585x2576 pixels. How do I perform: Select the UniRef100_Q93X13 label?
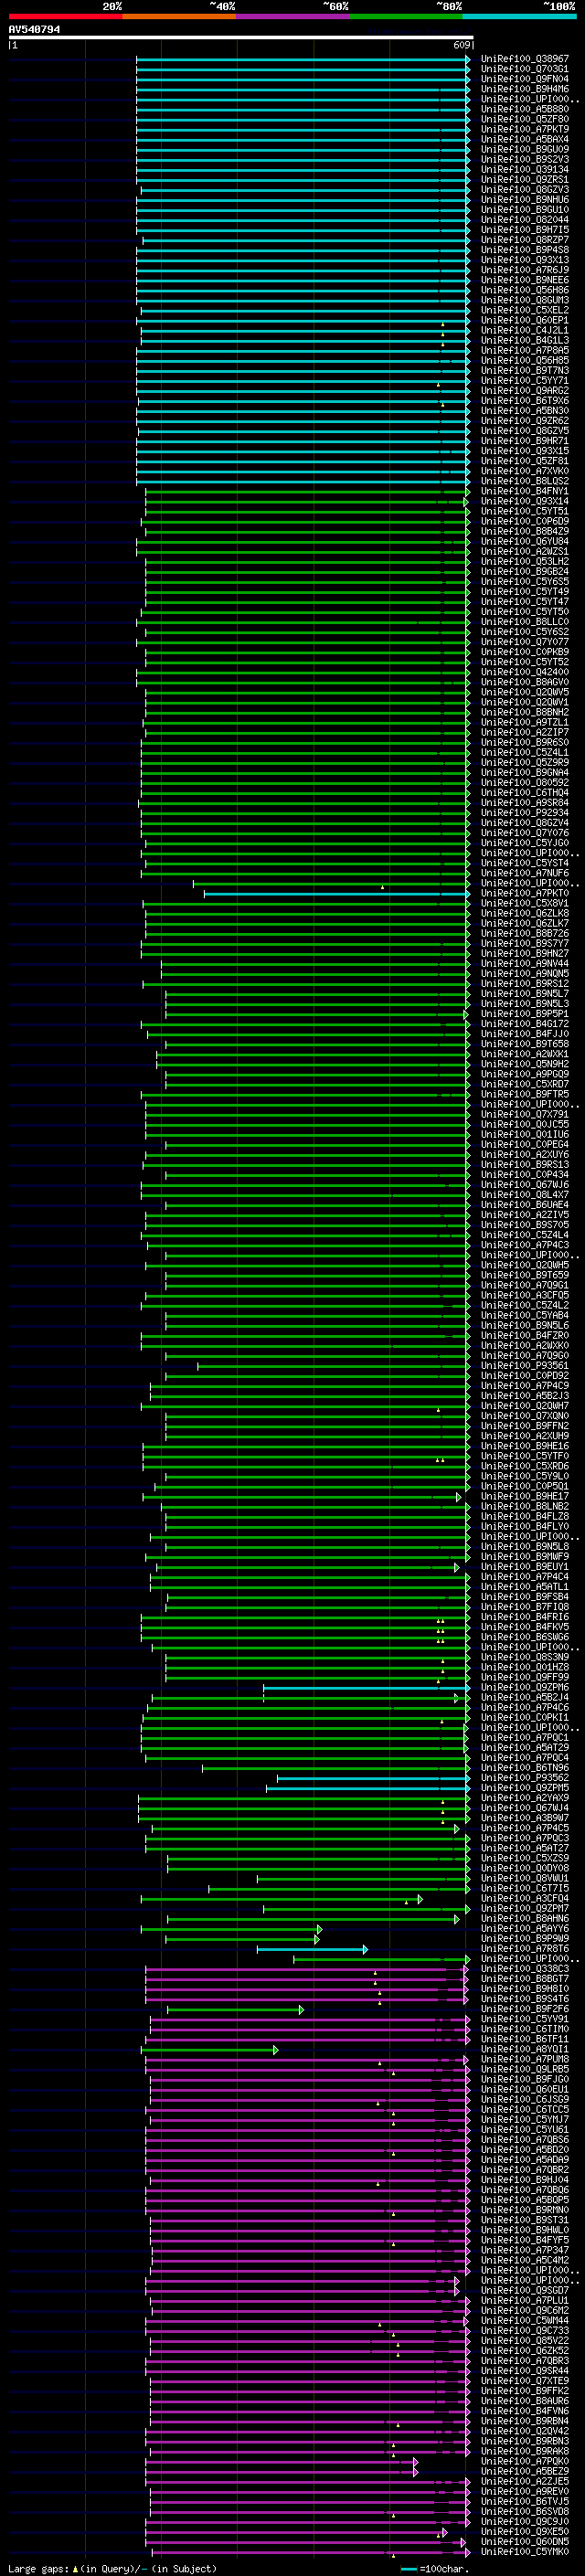(x=525, y=260)
